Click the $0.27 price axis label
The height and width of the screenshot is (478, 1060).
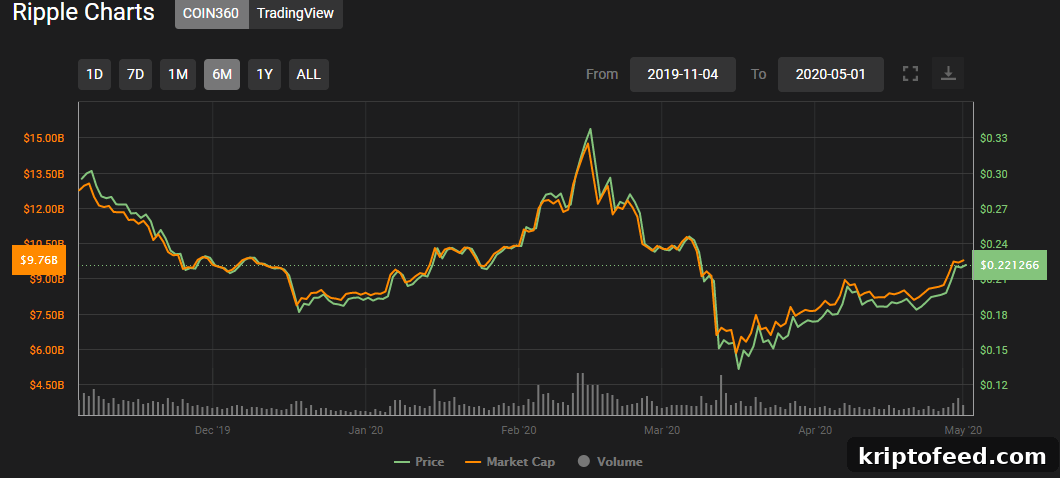[993, 209]
